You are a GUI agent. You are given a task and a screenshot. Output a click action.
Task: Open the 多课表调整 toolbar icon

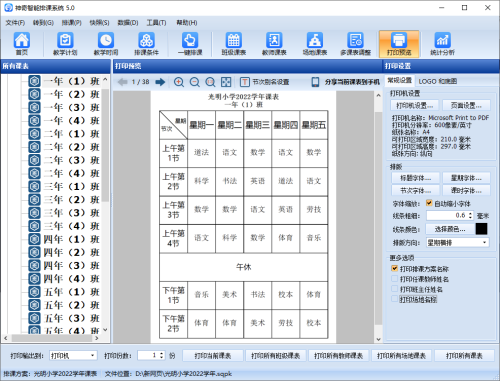click(356, 44)
